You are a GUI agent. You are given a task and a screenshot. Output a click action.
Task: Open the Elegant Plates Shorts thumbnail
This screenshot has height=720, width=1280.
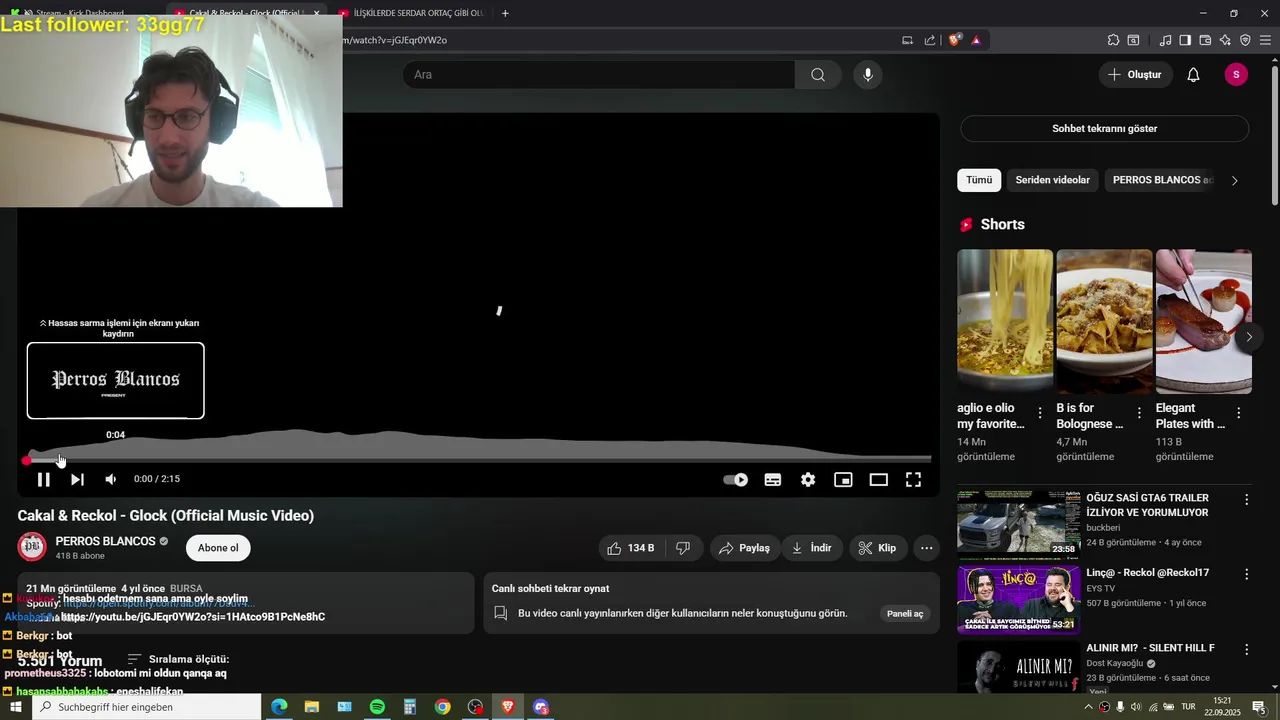coord(1204,321)
